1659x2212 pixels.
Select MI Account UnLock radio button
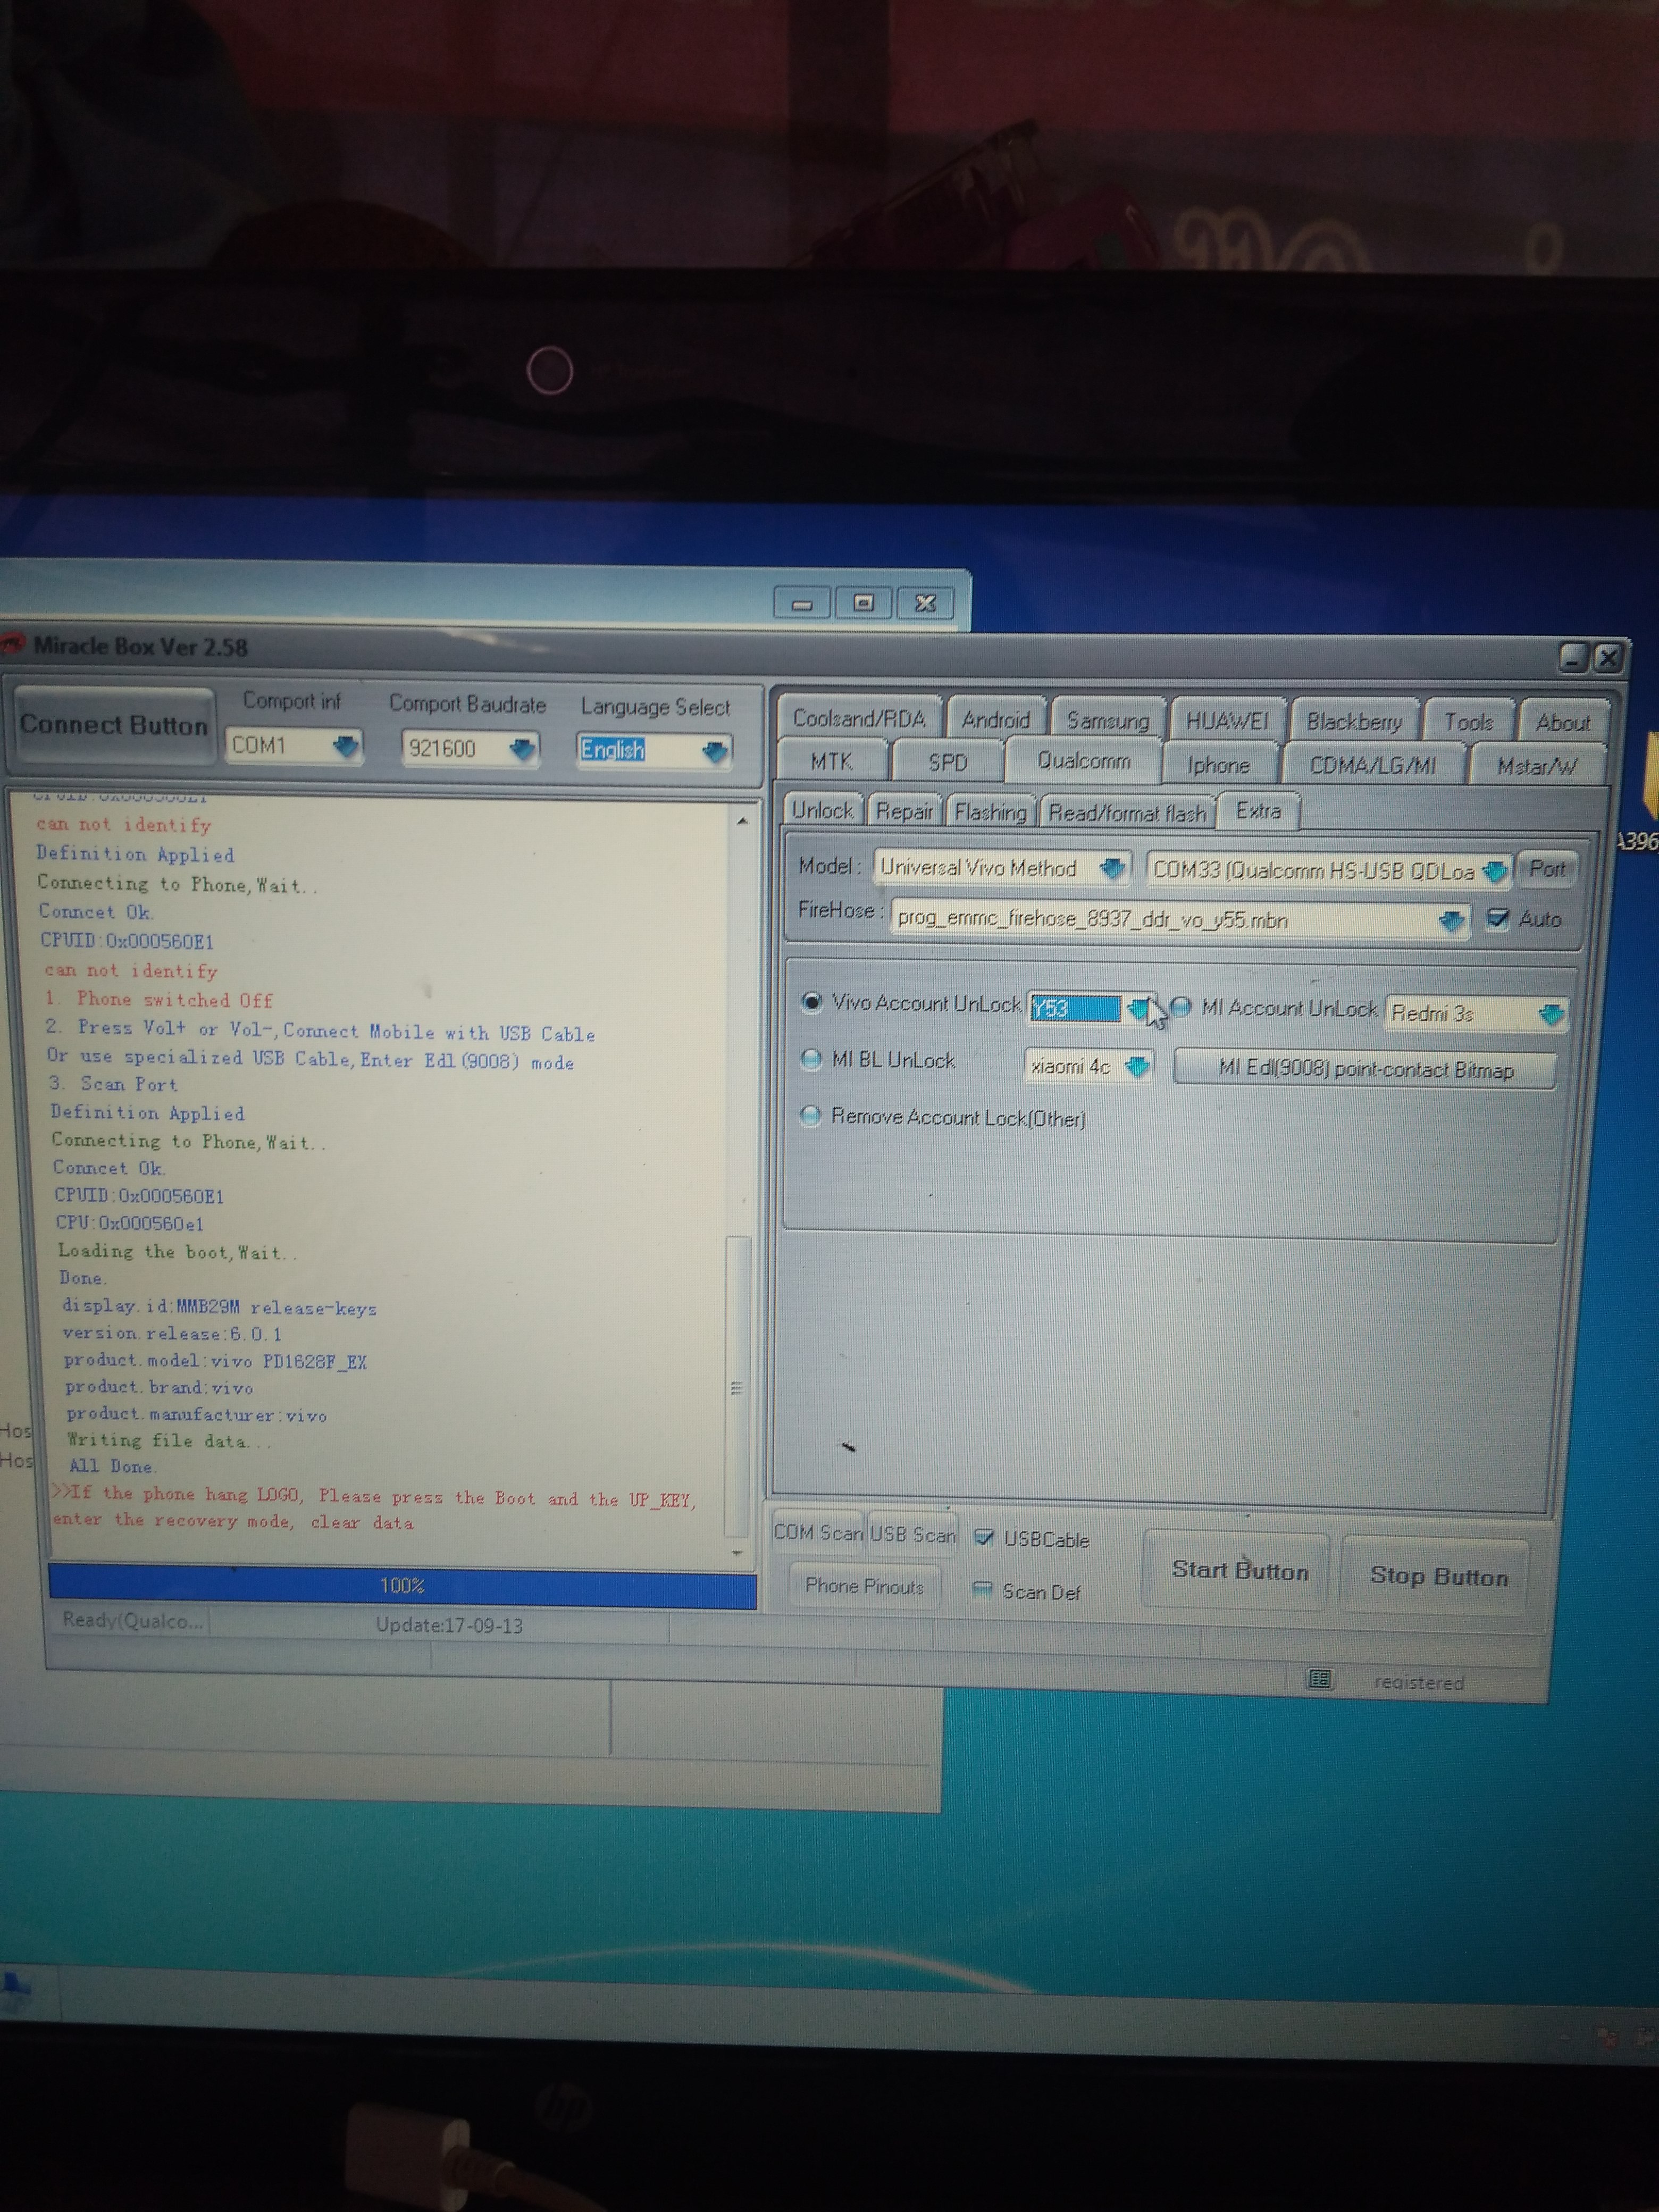point(1181,1007)
